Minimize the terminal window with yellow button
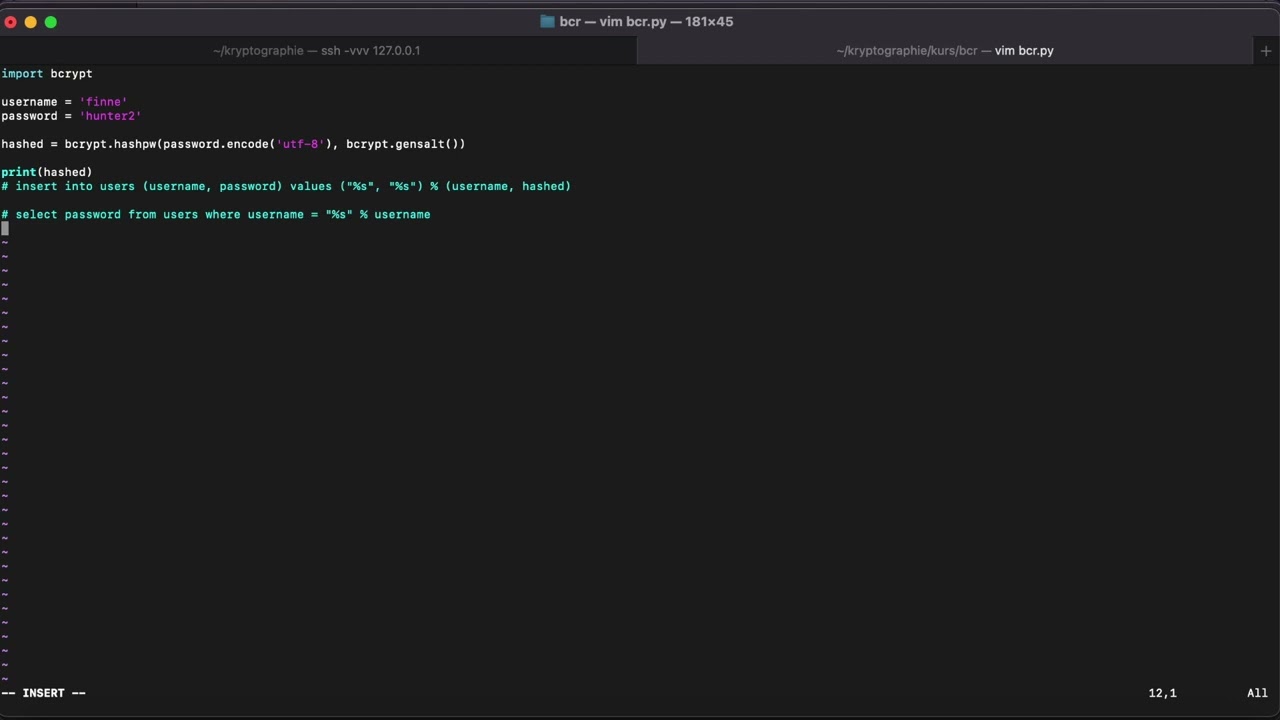Viewport: 1280px width, 720px height. point(31,21)
